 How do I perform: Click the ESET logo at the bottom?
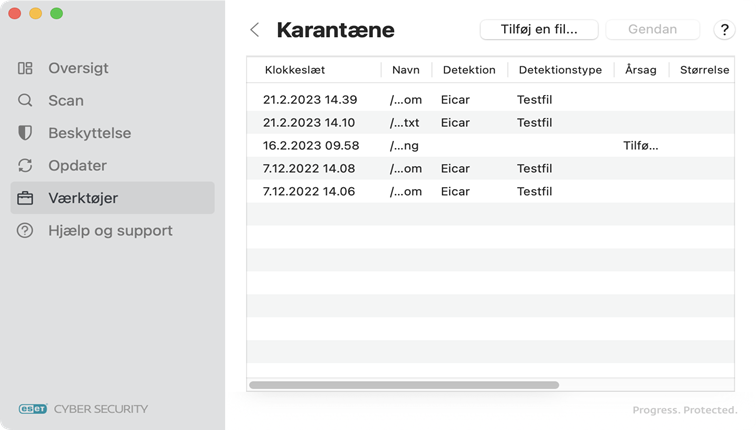pos(33,409)
